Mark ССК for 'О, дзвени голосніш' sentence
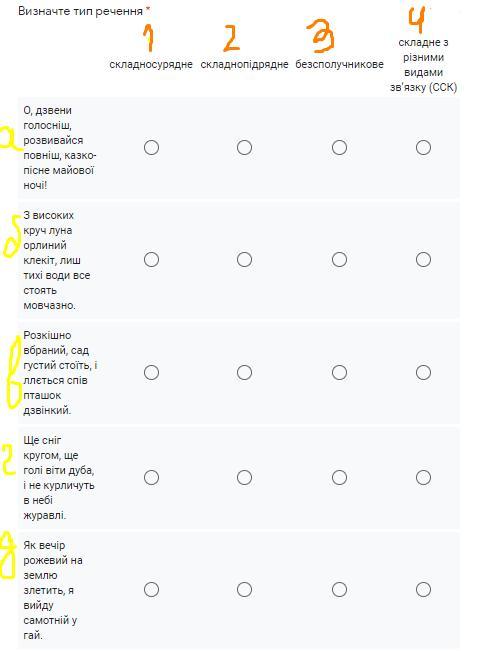Screen dimensions: 477x651 (x=423, y=147)
